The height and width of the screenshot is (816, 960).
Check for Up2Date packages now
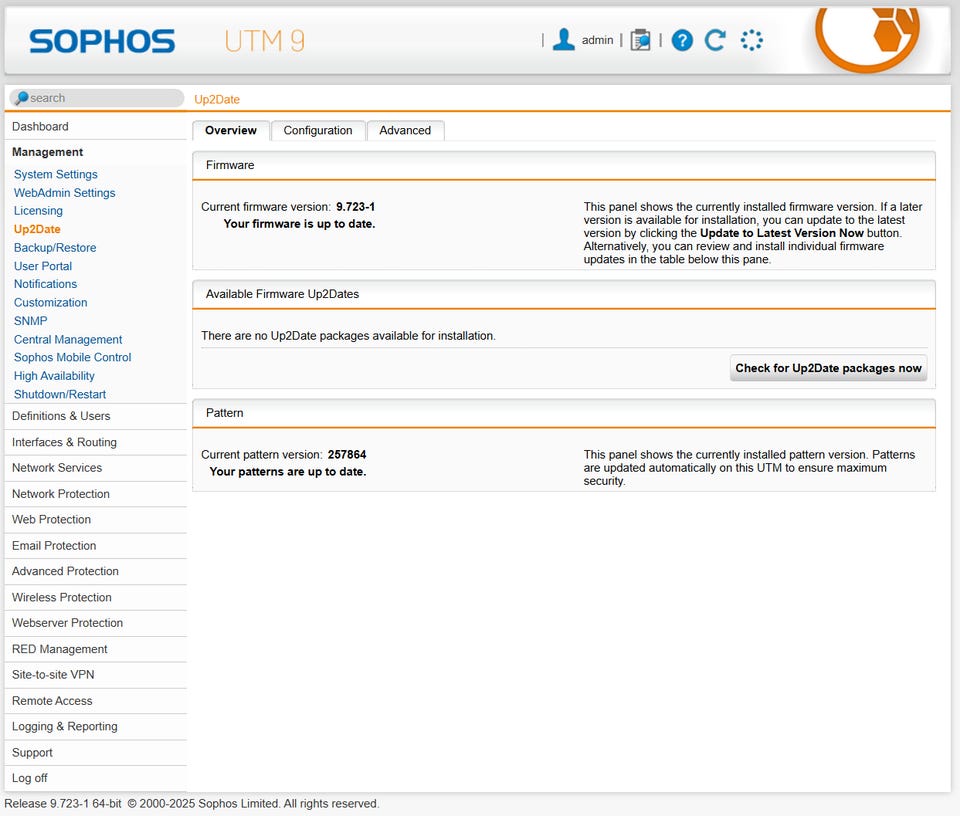coord(828,368)
